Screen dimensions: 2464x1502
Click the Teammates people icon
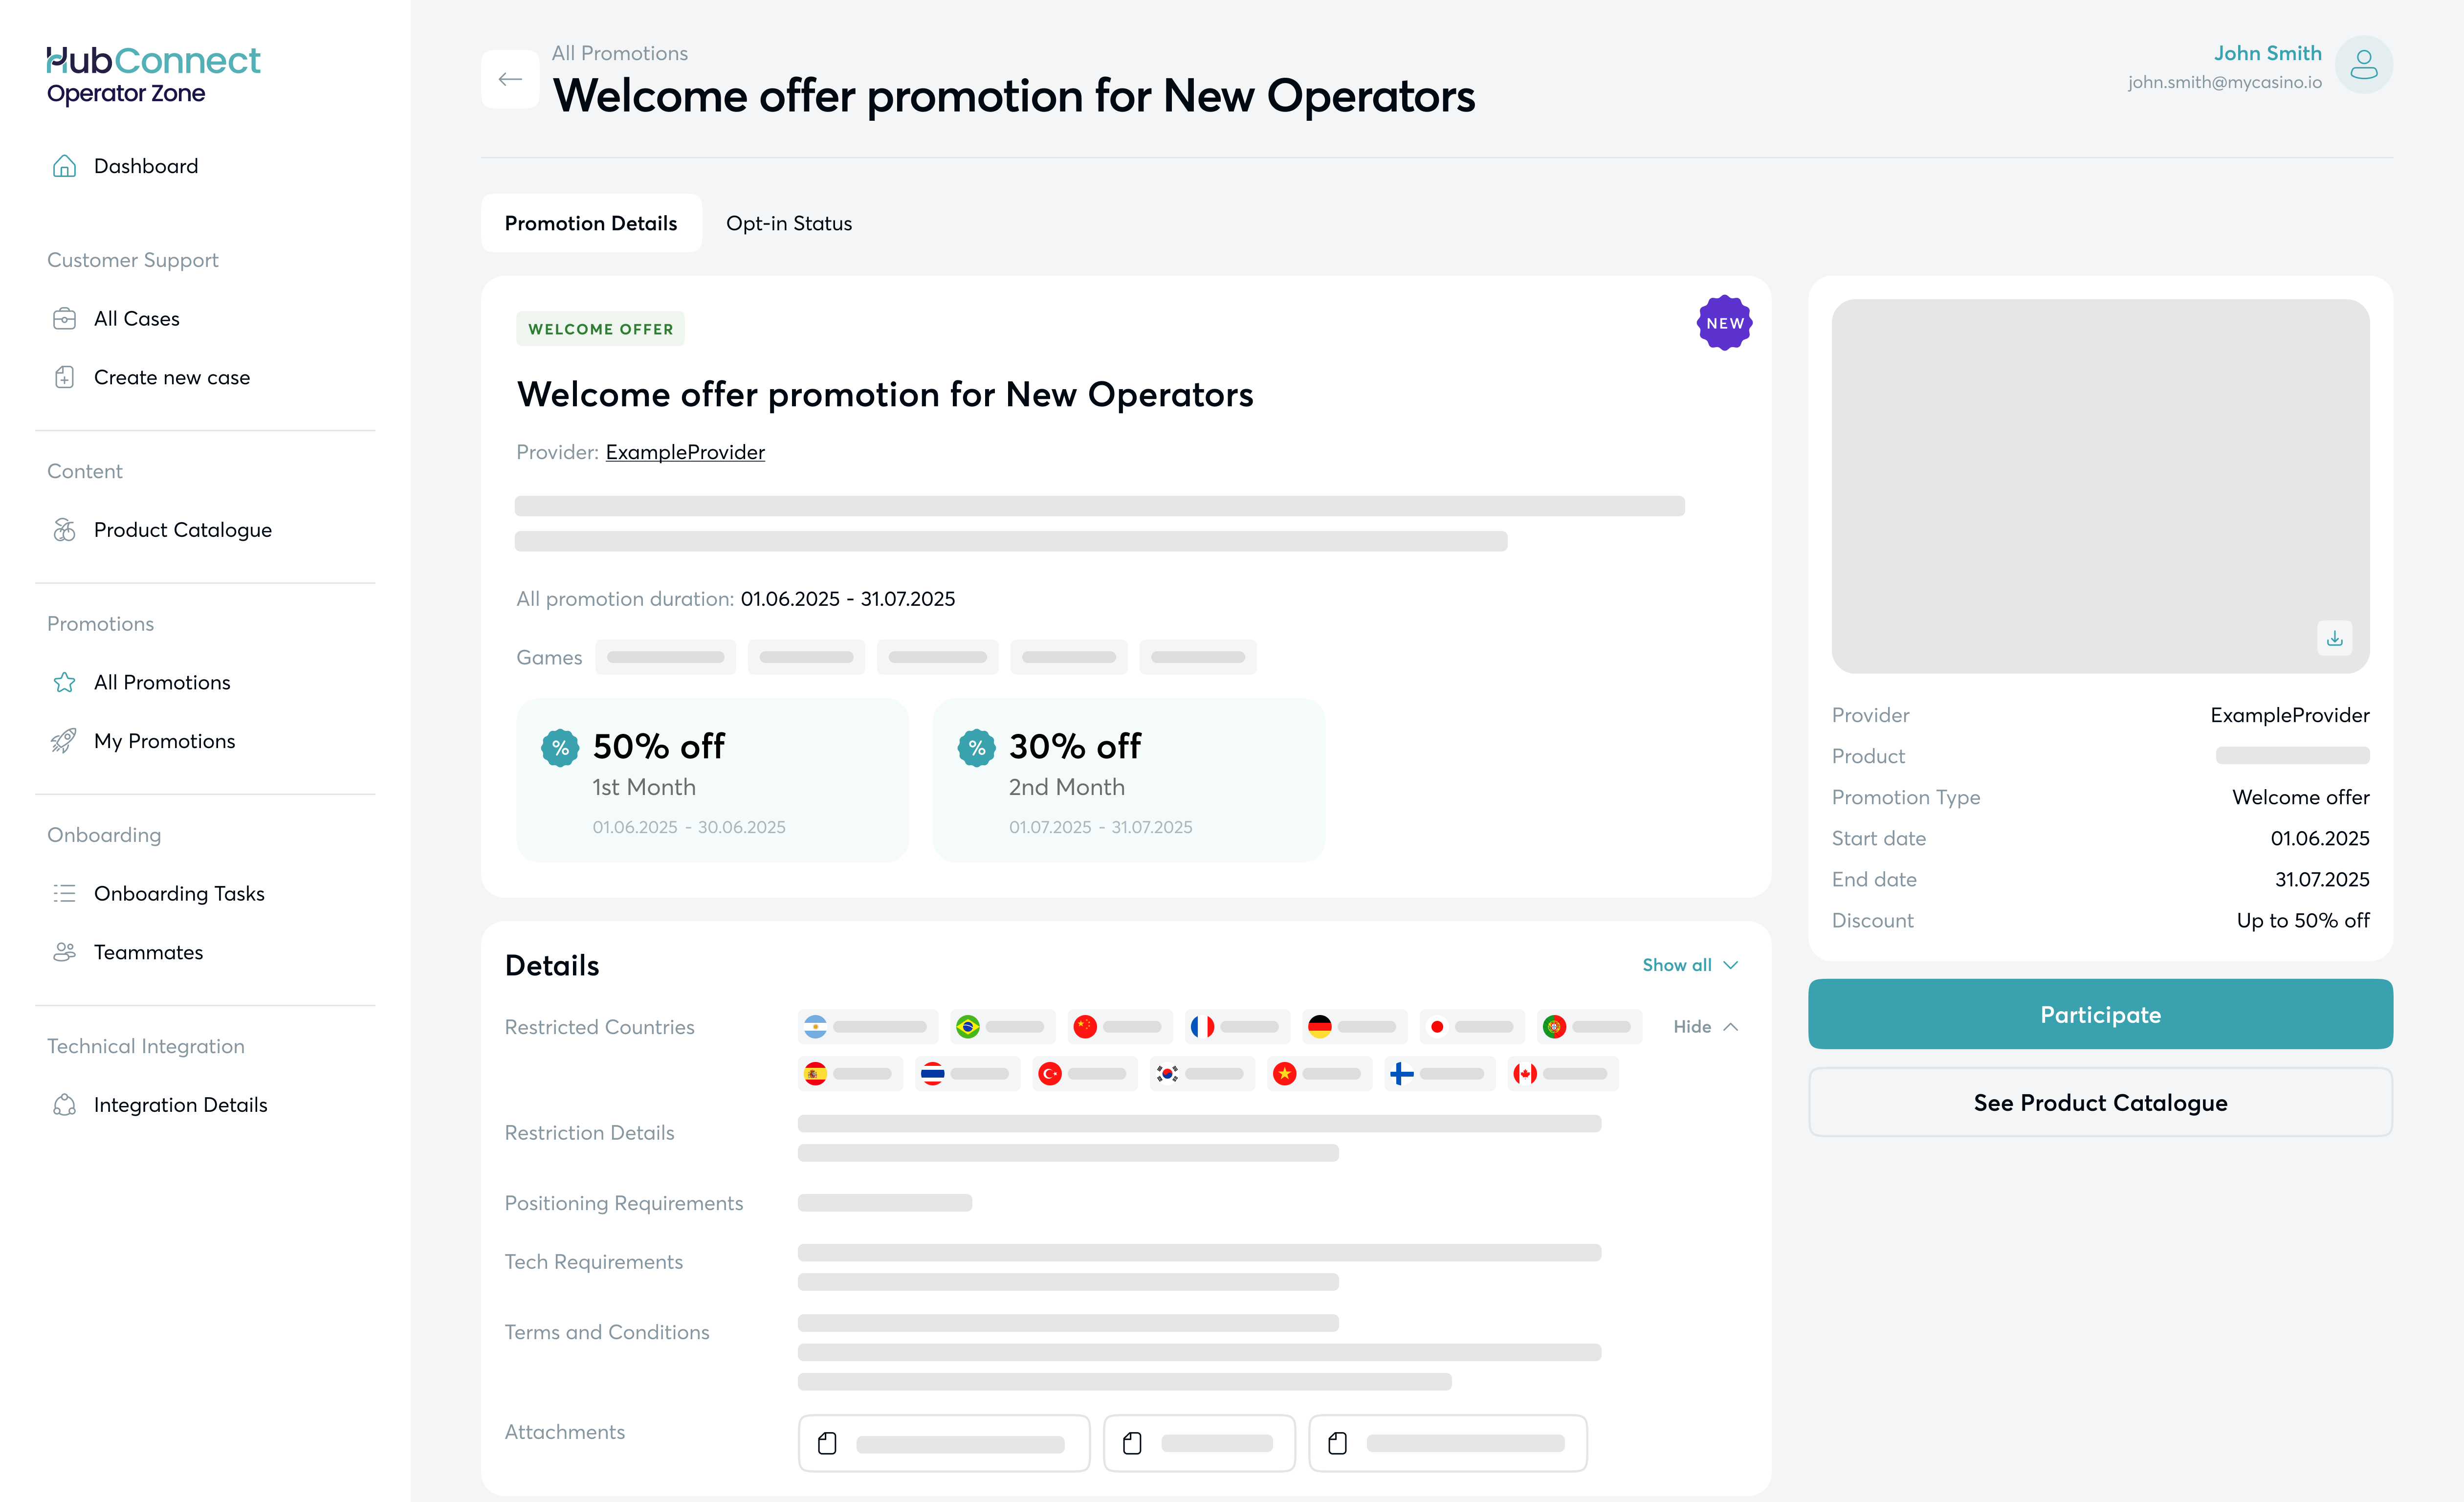(x=64, y=952)
